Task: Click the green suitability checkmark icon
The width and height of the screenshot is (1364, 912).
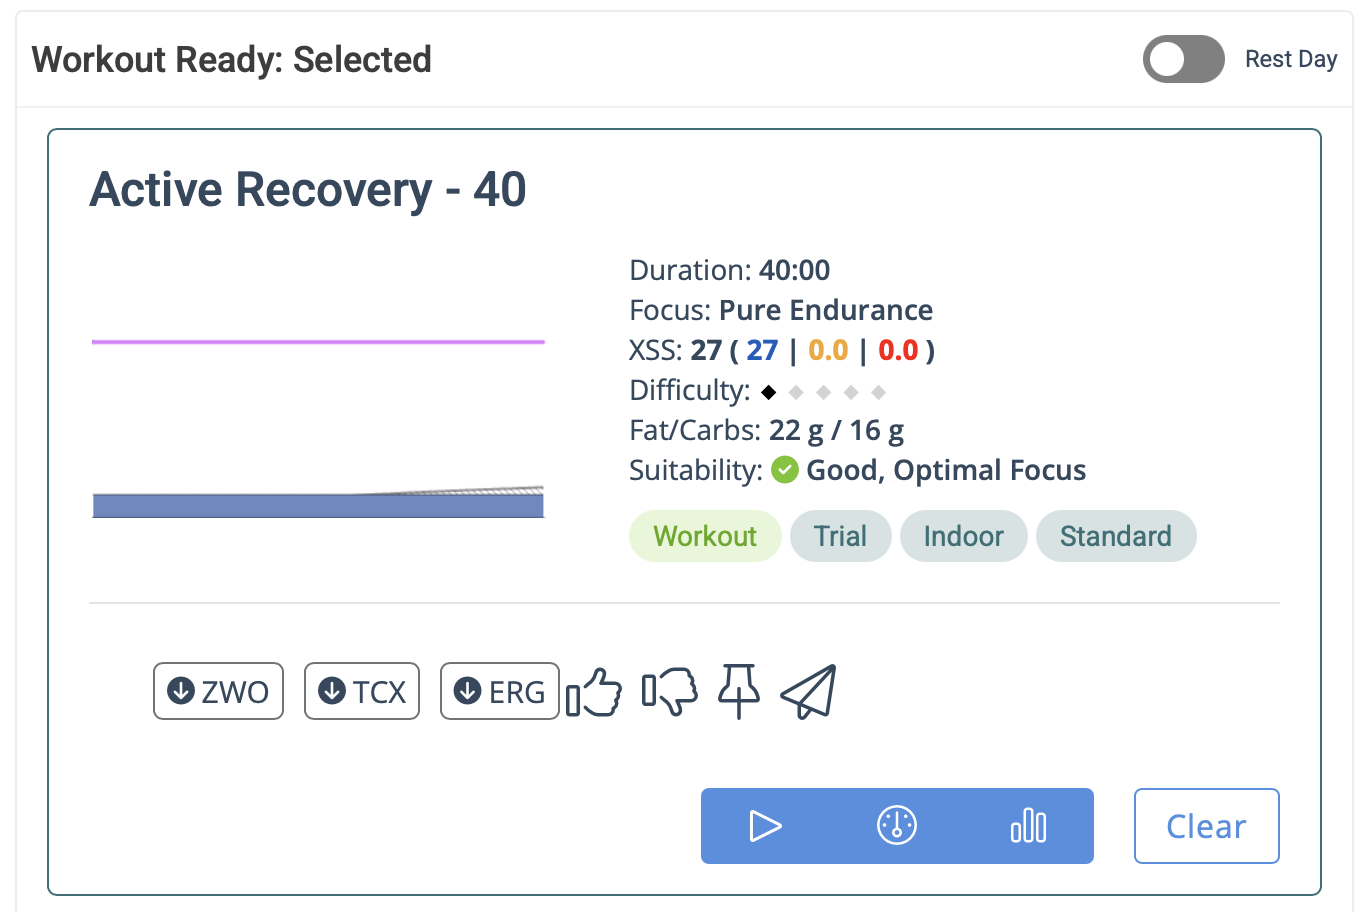Action: click(785, 469)
